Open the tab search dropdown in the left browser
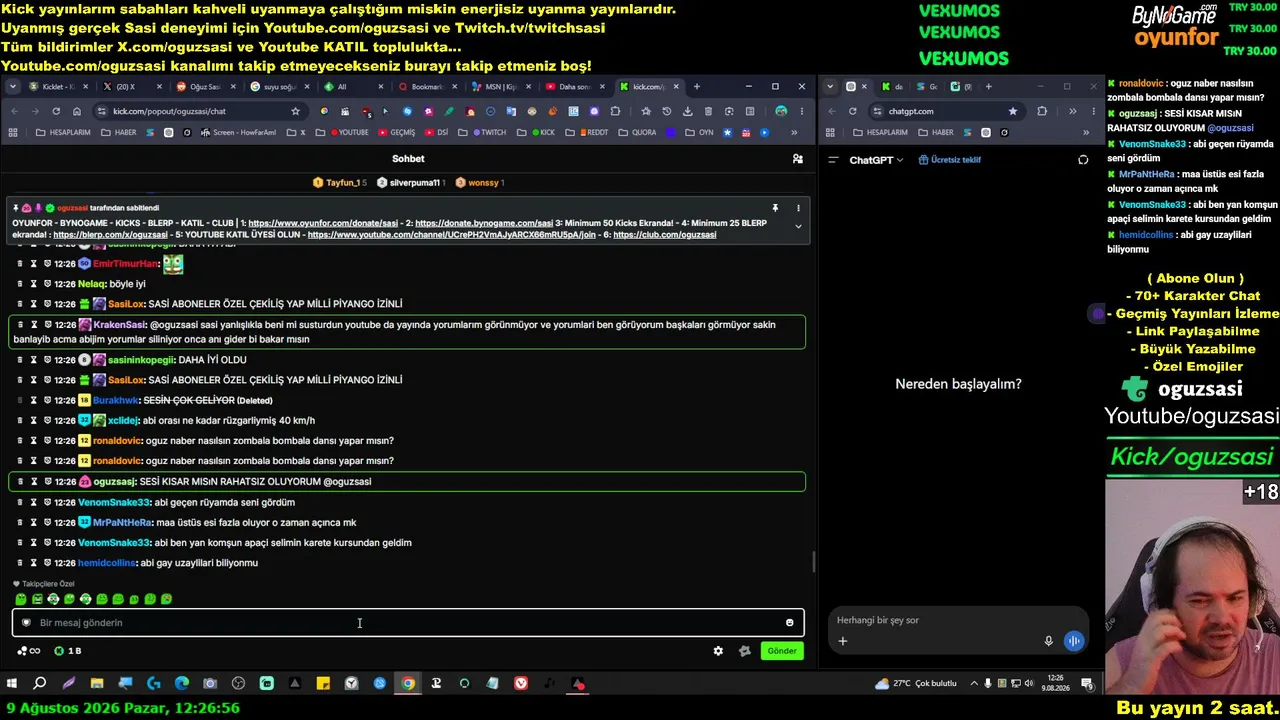The width and height of the screenshot is (1280, 720). pos(13,87)
